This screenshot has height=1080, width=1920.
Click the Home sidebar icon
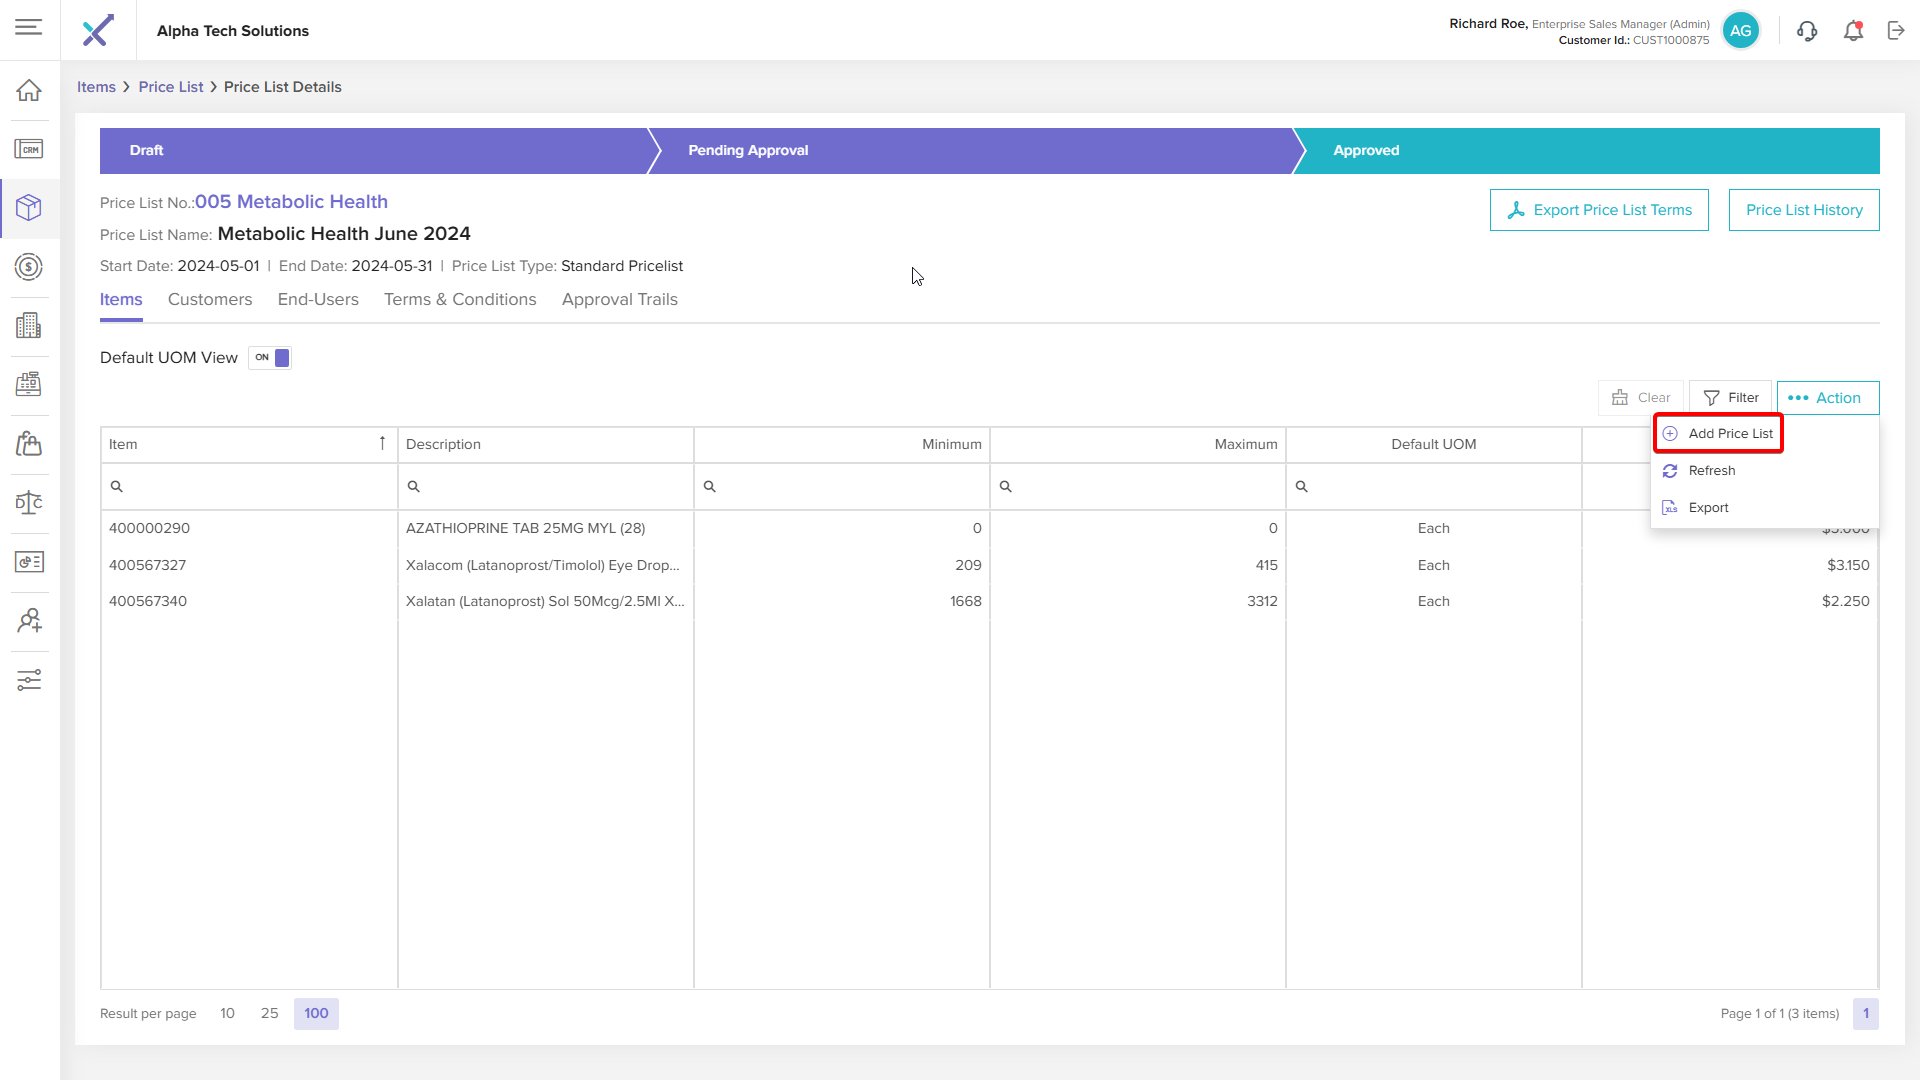pyautogui.click(x=29, y=91)
